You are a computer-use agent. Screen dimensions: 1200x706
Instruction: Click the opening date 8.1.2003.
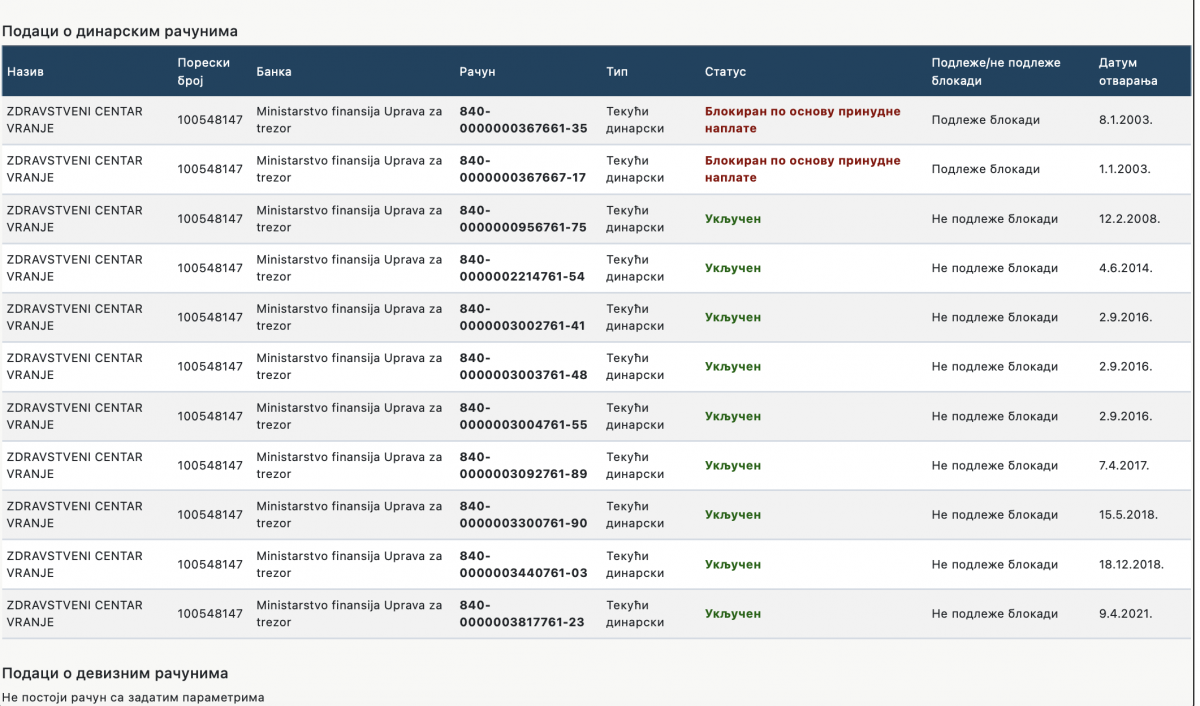tap(1125, 120)
